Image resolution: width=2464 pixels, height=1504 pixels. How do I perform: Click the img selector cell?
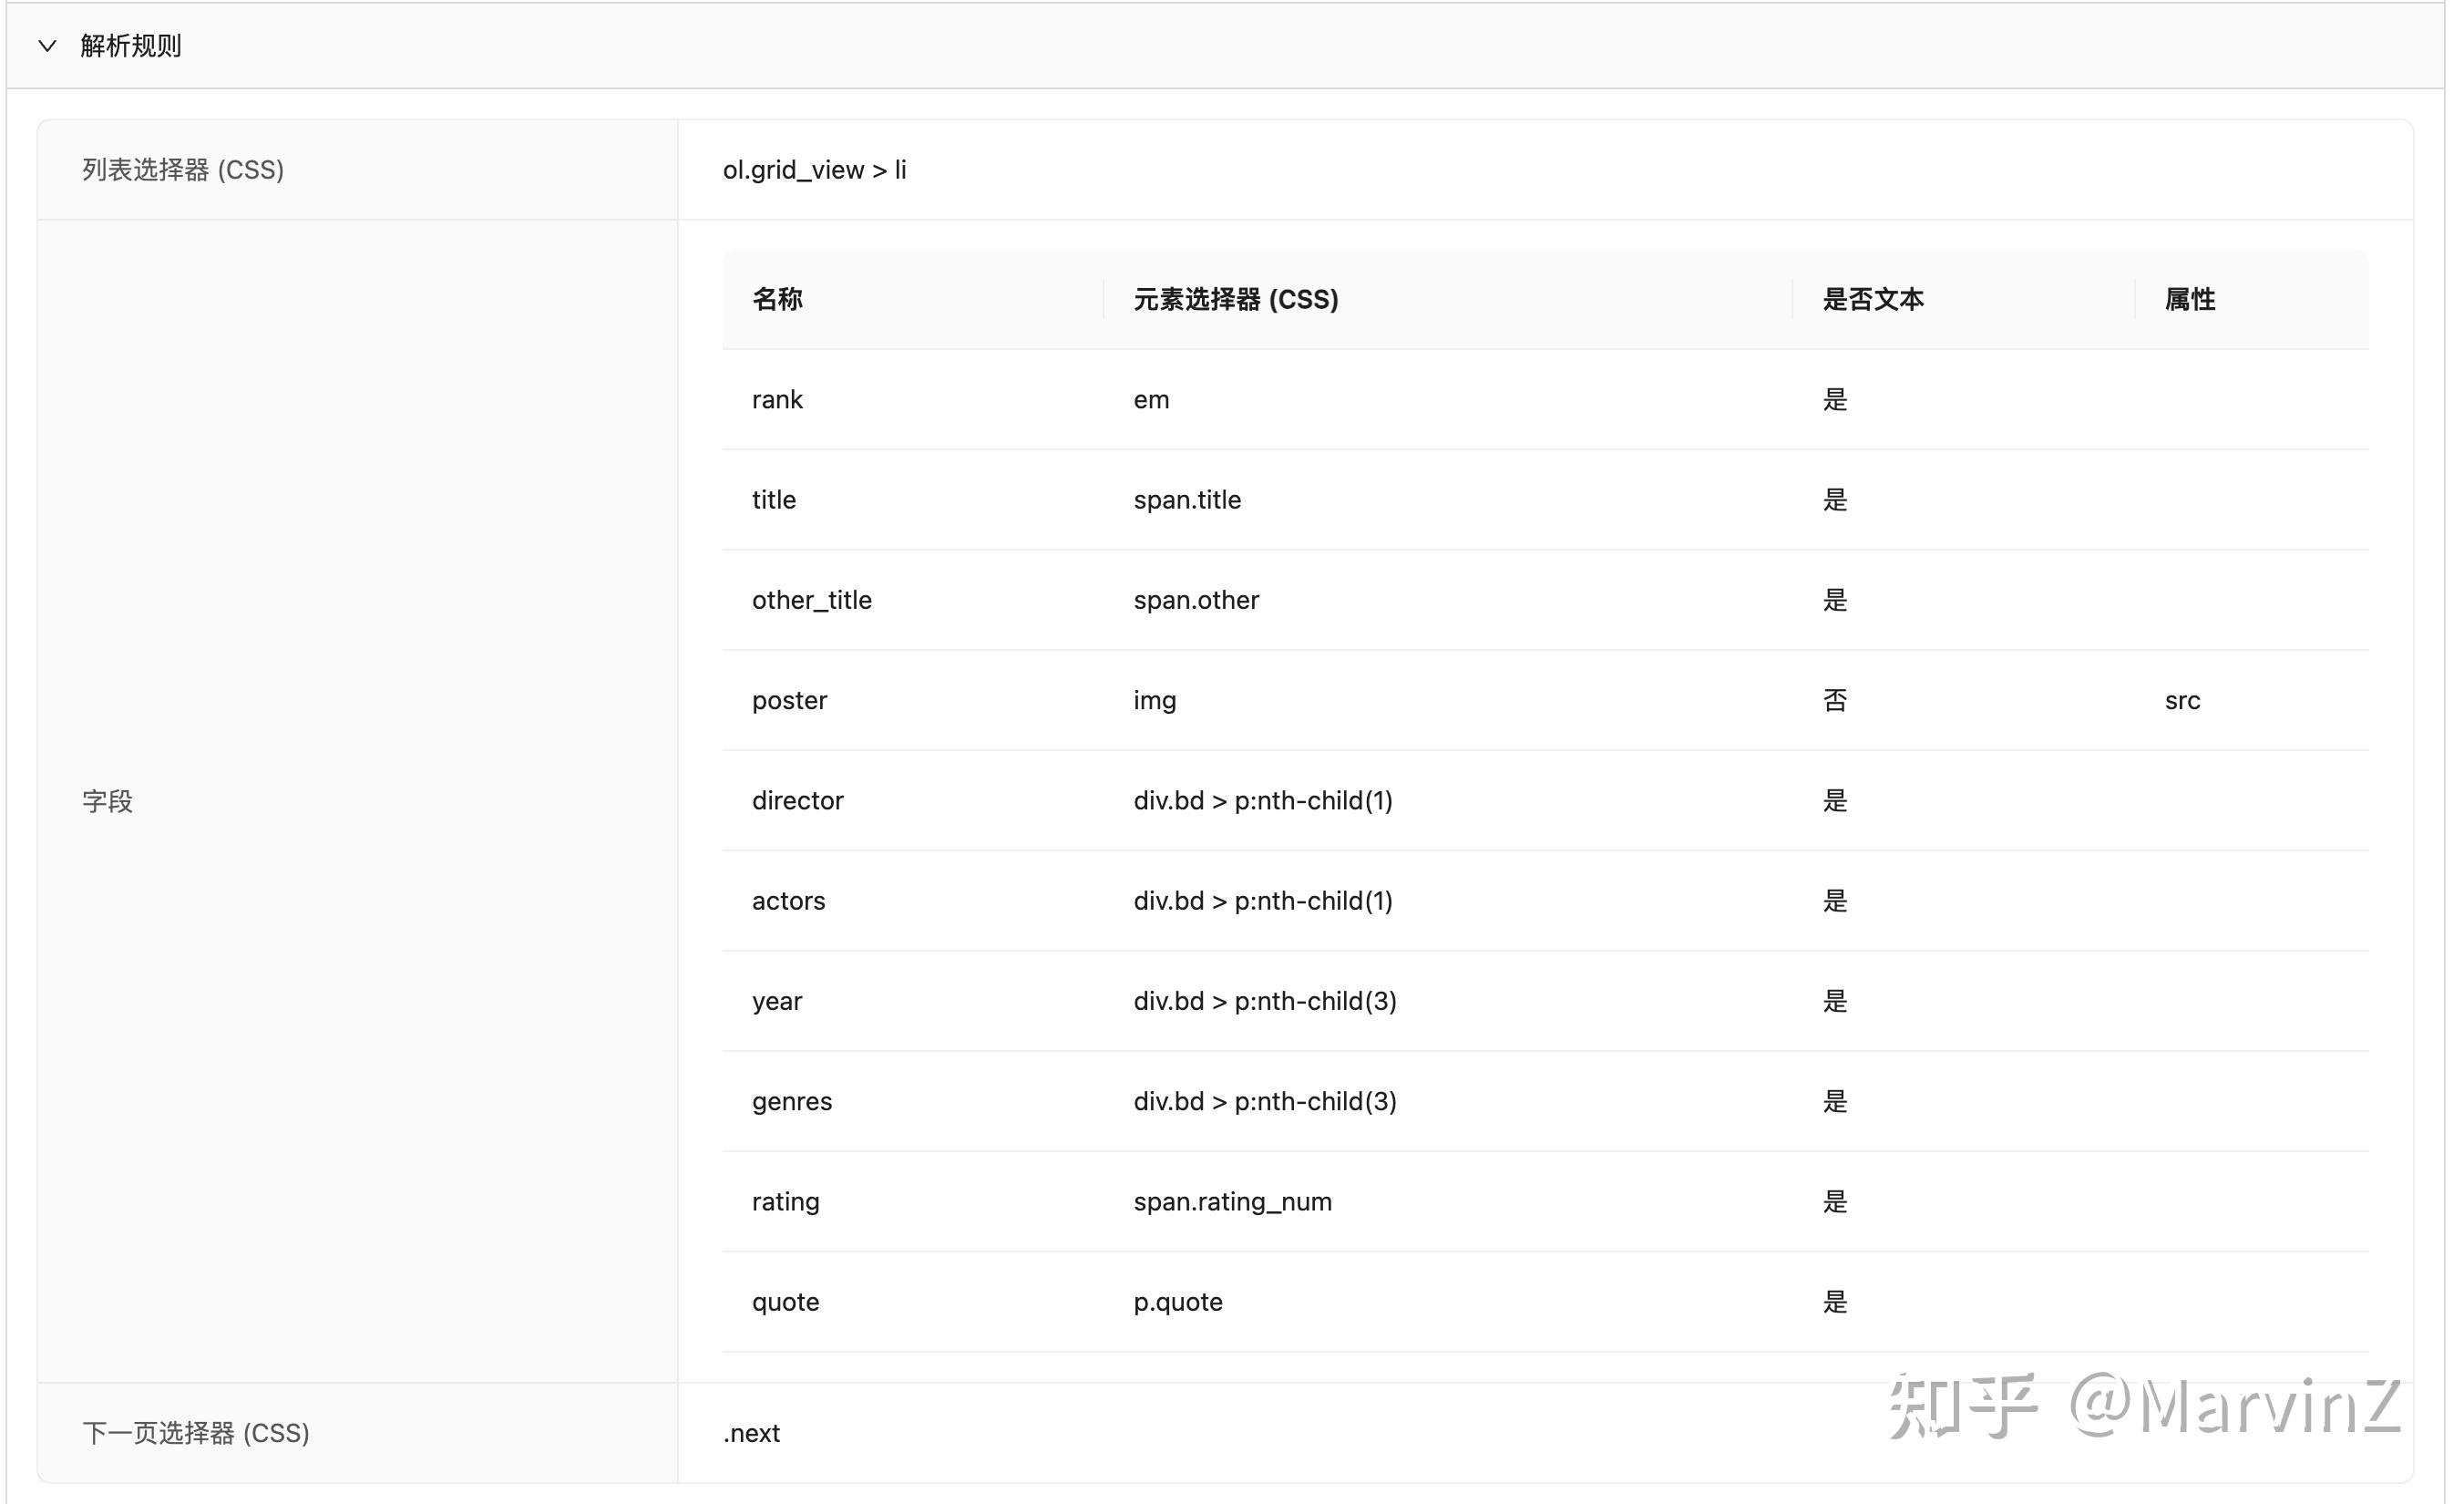point(1155,700)
